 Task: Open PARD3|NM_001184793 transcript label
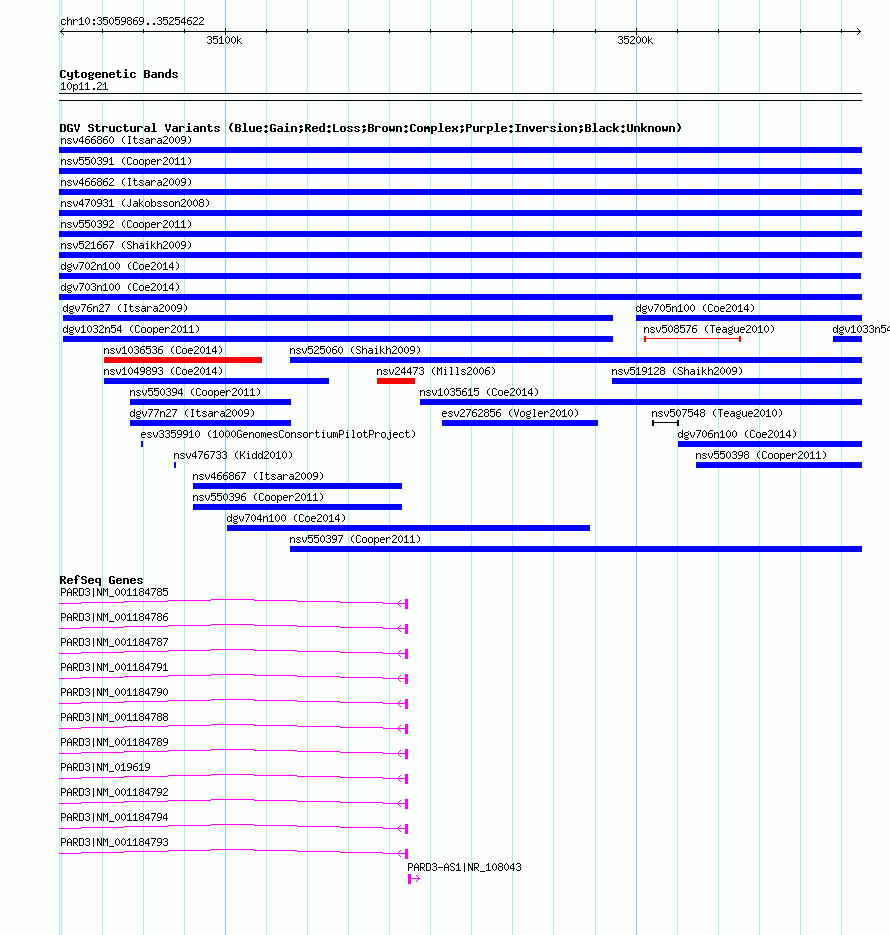[114, 843]
